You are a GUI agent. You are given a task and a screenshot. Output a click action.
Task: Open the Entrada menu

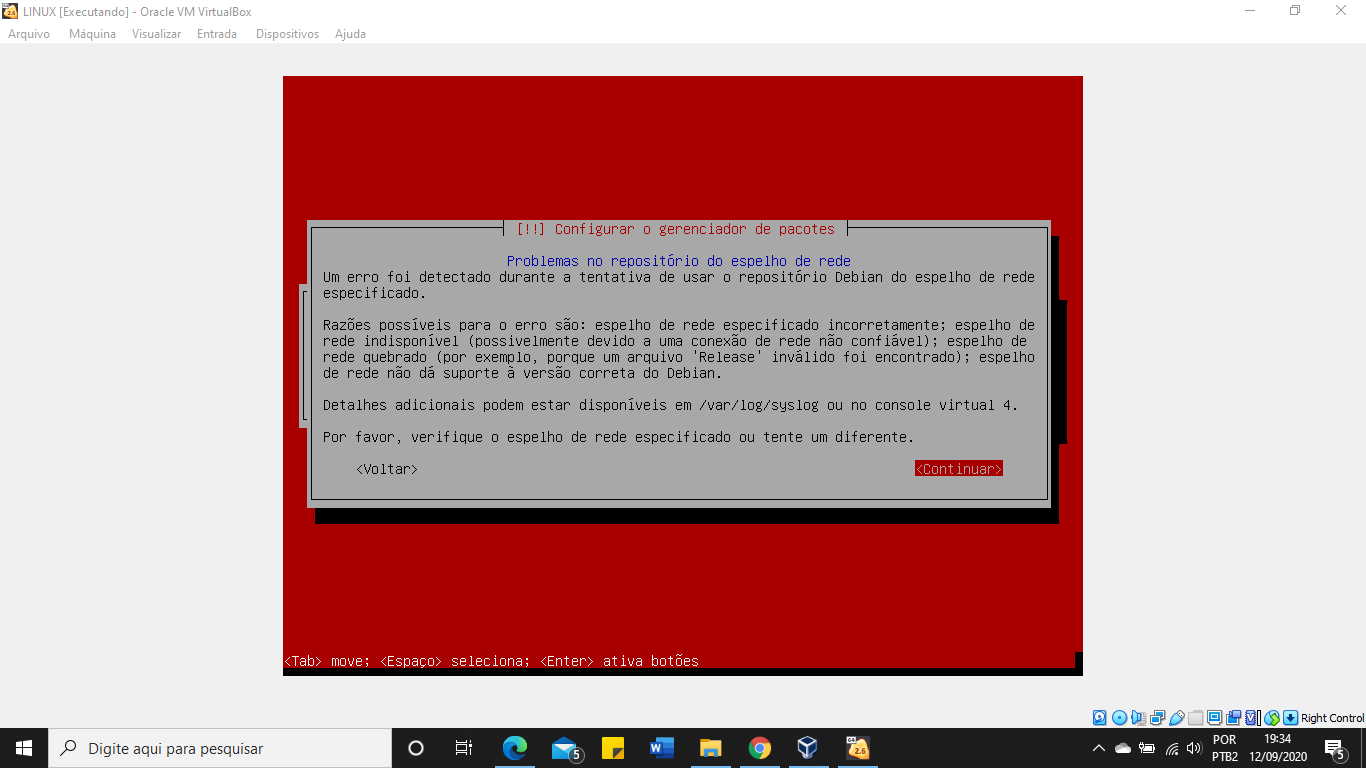click(x=217, y=34)
